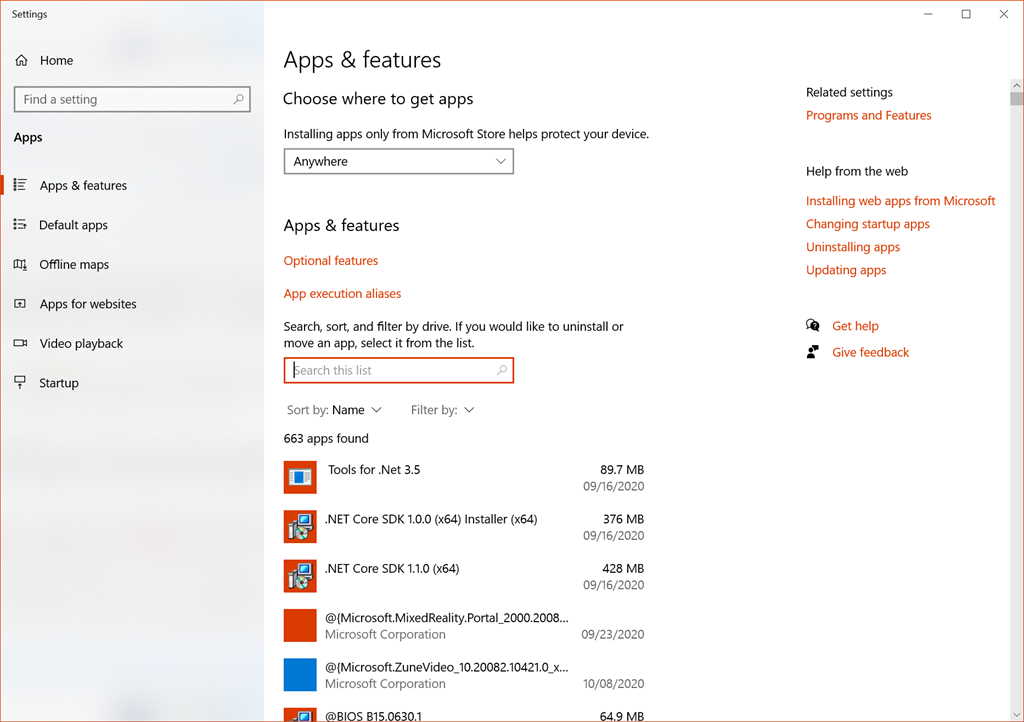The image size is (1024, 722).
Task: Select .NET Core SDK 1.0.0 (x64) Installer entry
Action: click(464, 527)
